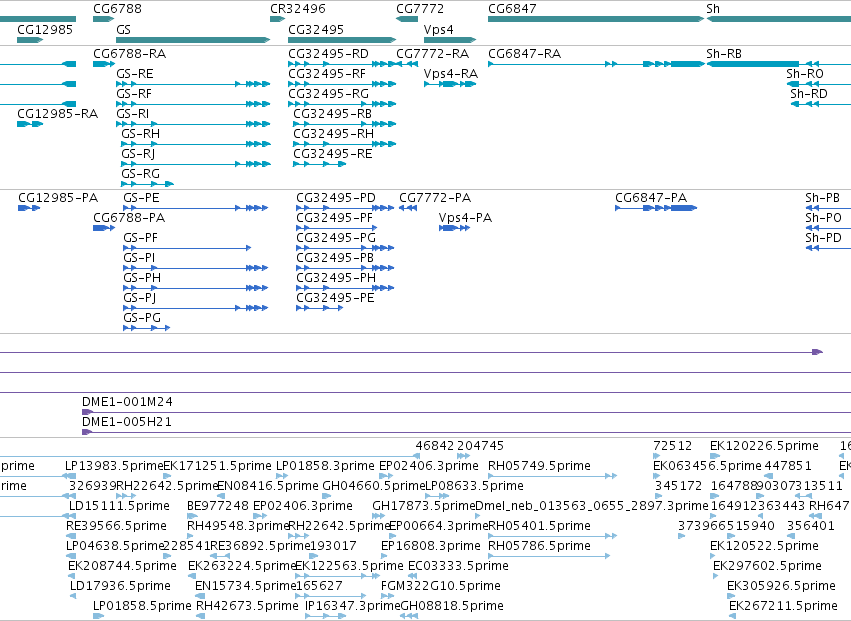Click the short GS-RG transcript

pos(148,184)
